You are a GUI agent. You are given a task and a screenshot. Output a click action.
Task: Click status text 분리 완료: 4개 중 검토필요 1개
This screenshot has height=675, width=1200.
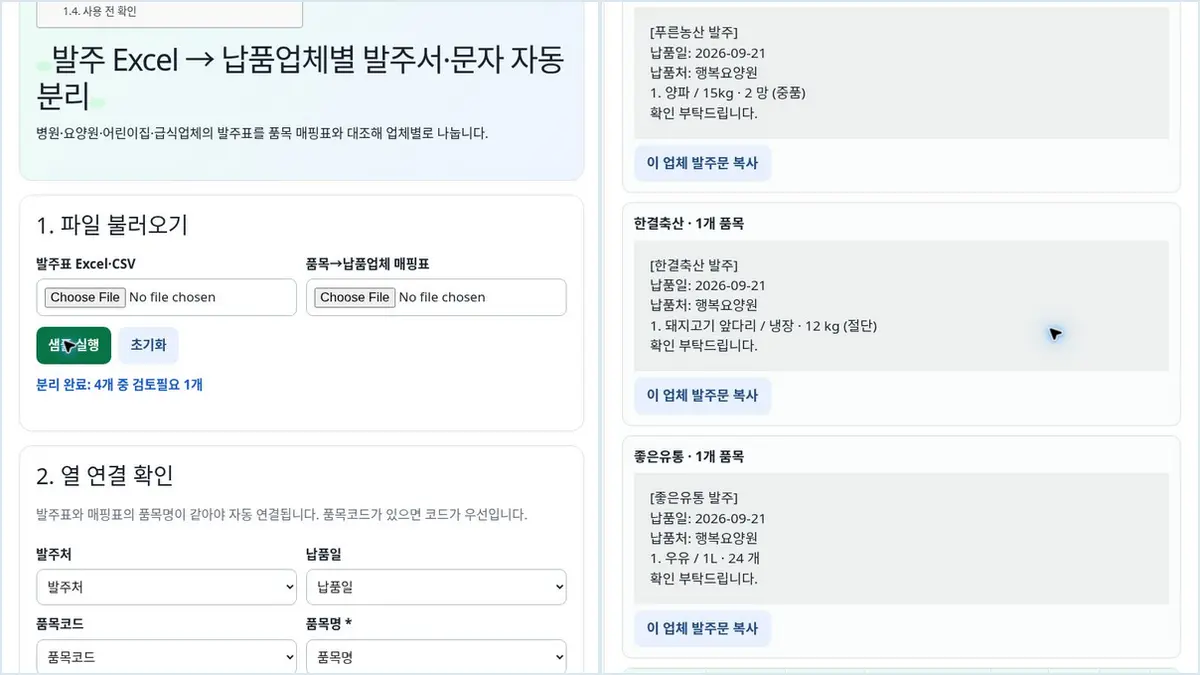coord(119,384)
